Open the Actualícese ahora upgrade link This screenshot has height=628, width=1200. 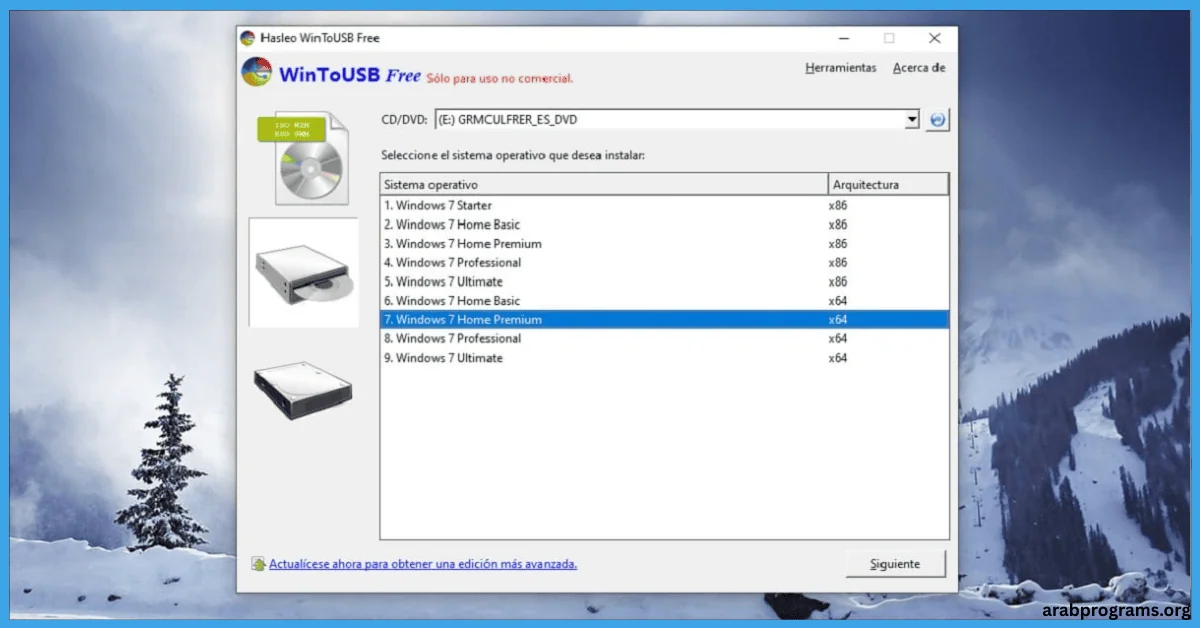click(423, 564)
